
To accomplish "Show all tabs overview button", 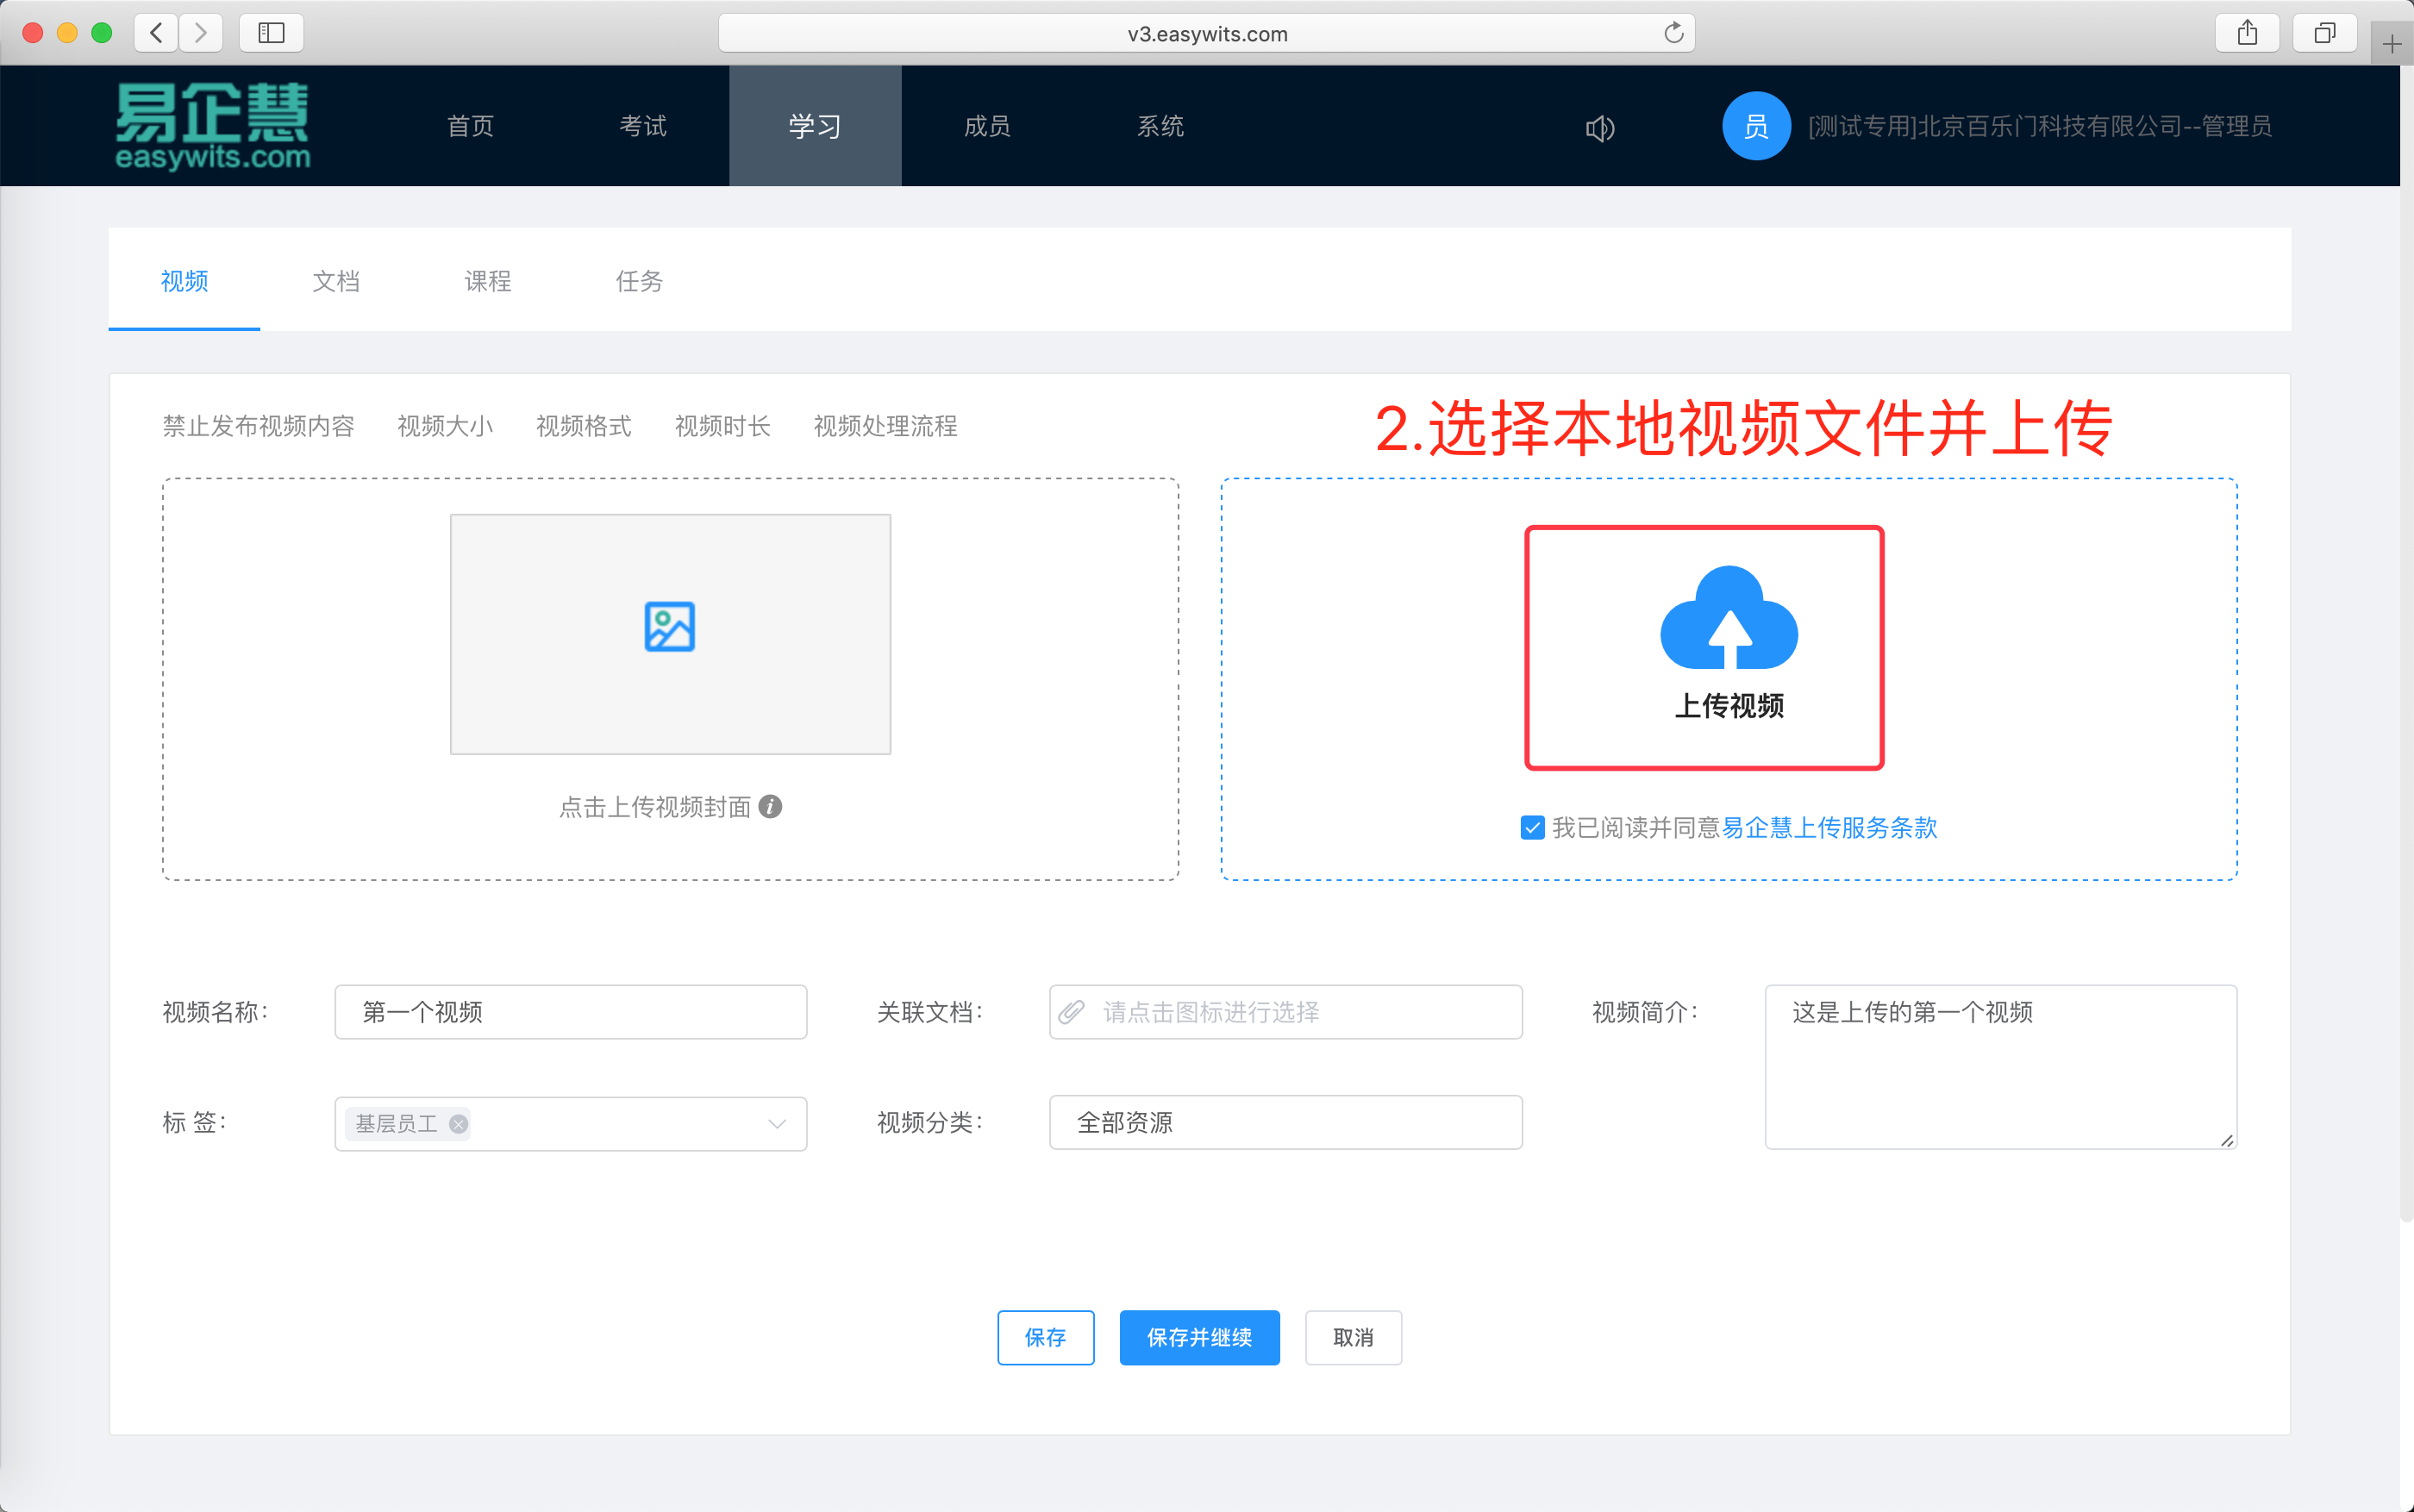I will pos(2325,33).
